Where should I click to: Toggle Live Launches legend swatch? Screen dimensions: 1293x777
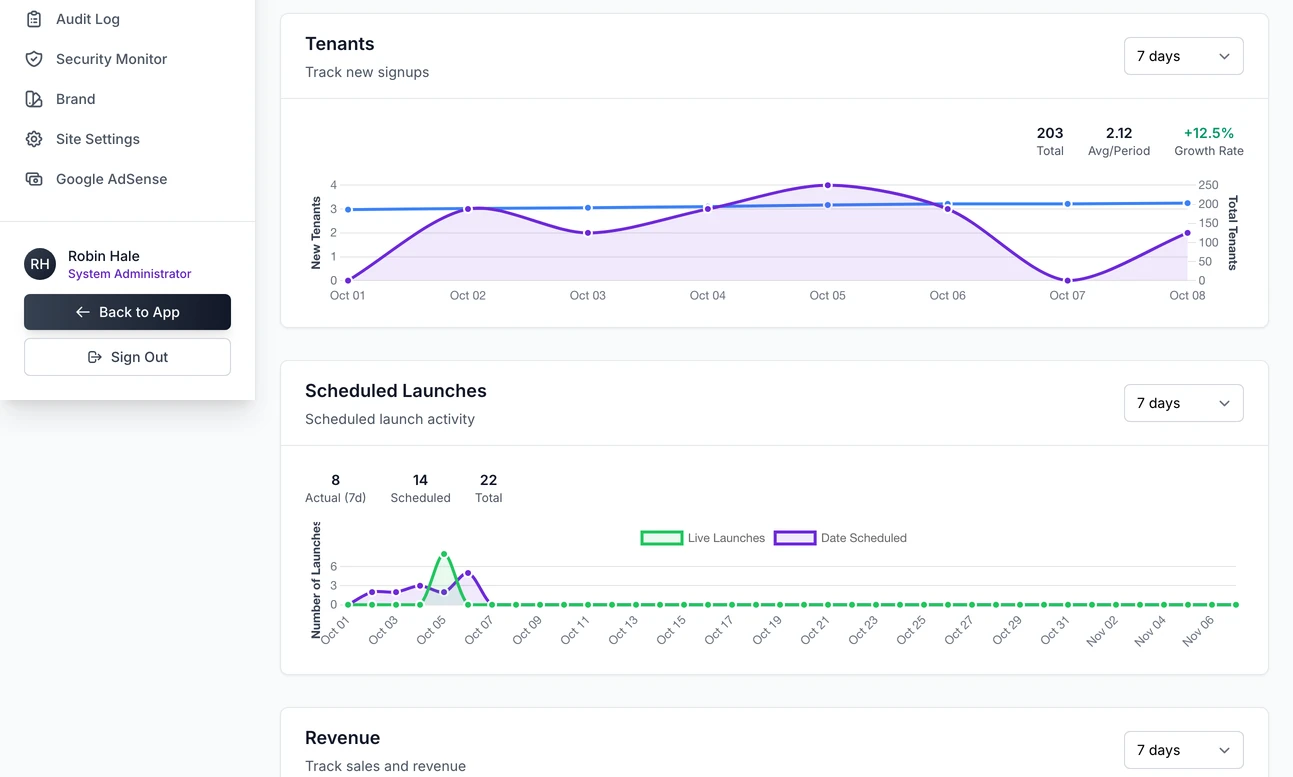point(662,538)
